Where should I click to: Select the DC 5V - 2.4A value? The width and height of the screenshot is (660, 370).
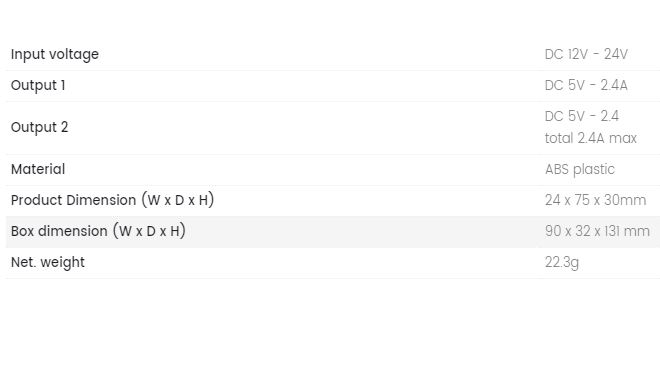pos(586,85)
